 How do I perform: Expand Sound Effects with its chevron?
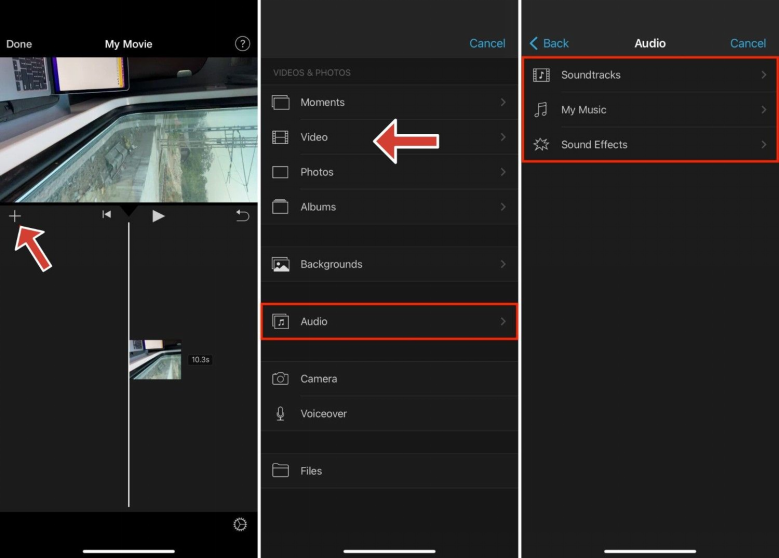tap(764, 145)
